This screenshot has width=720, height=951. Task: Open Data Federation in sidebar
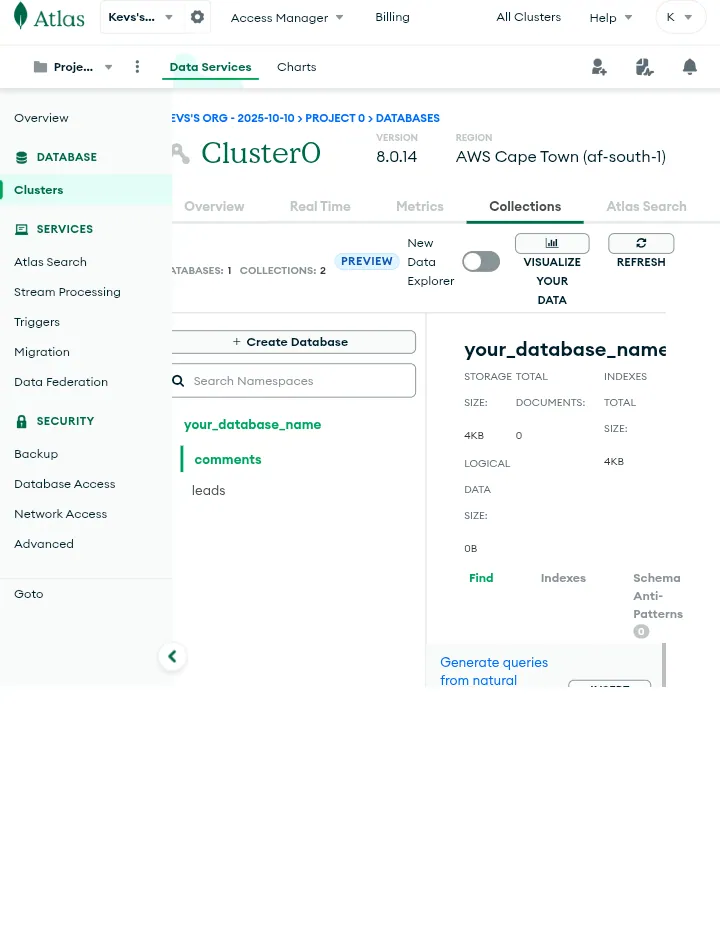tap(61, 382)
